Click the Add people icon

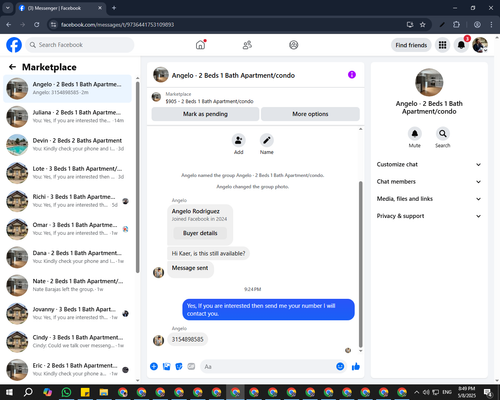click(x=239, y=140)
